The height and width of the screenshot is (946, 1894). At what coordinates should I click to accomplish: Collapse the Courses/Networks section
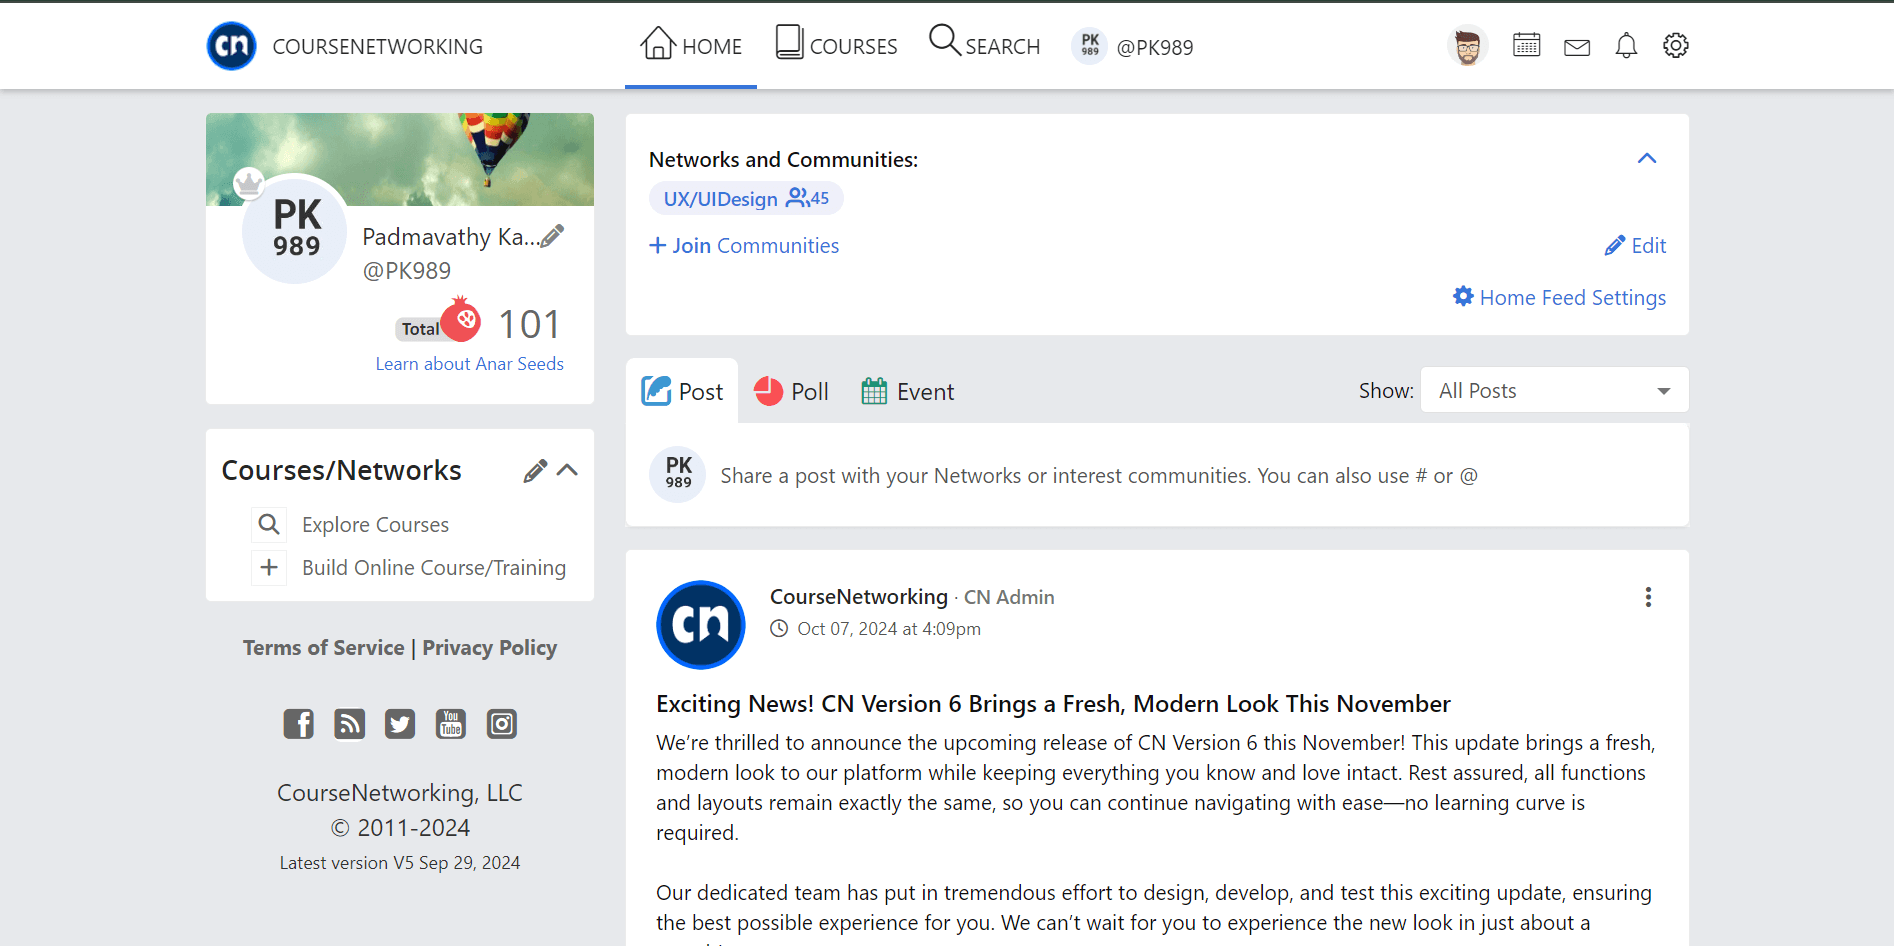pyautogui.click(x=567, y=470)
